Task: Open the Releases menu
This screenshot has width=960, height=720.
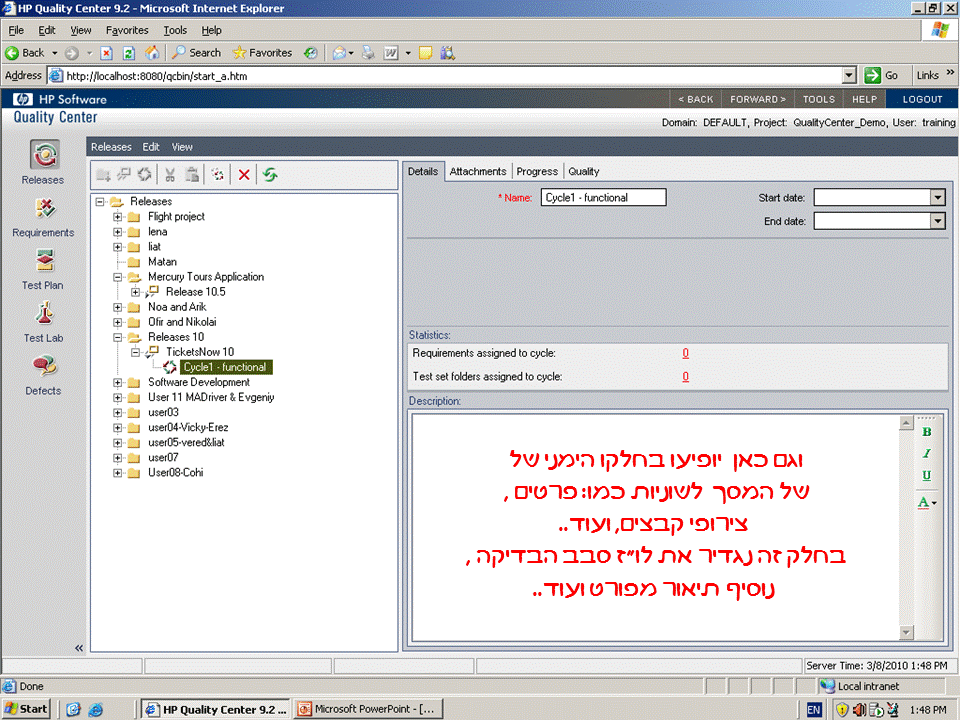Action: [x=111, y=147]
